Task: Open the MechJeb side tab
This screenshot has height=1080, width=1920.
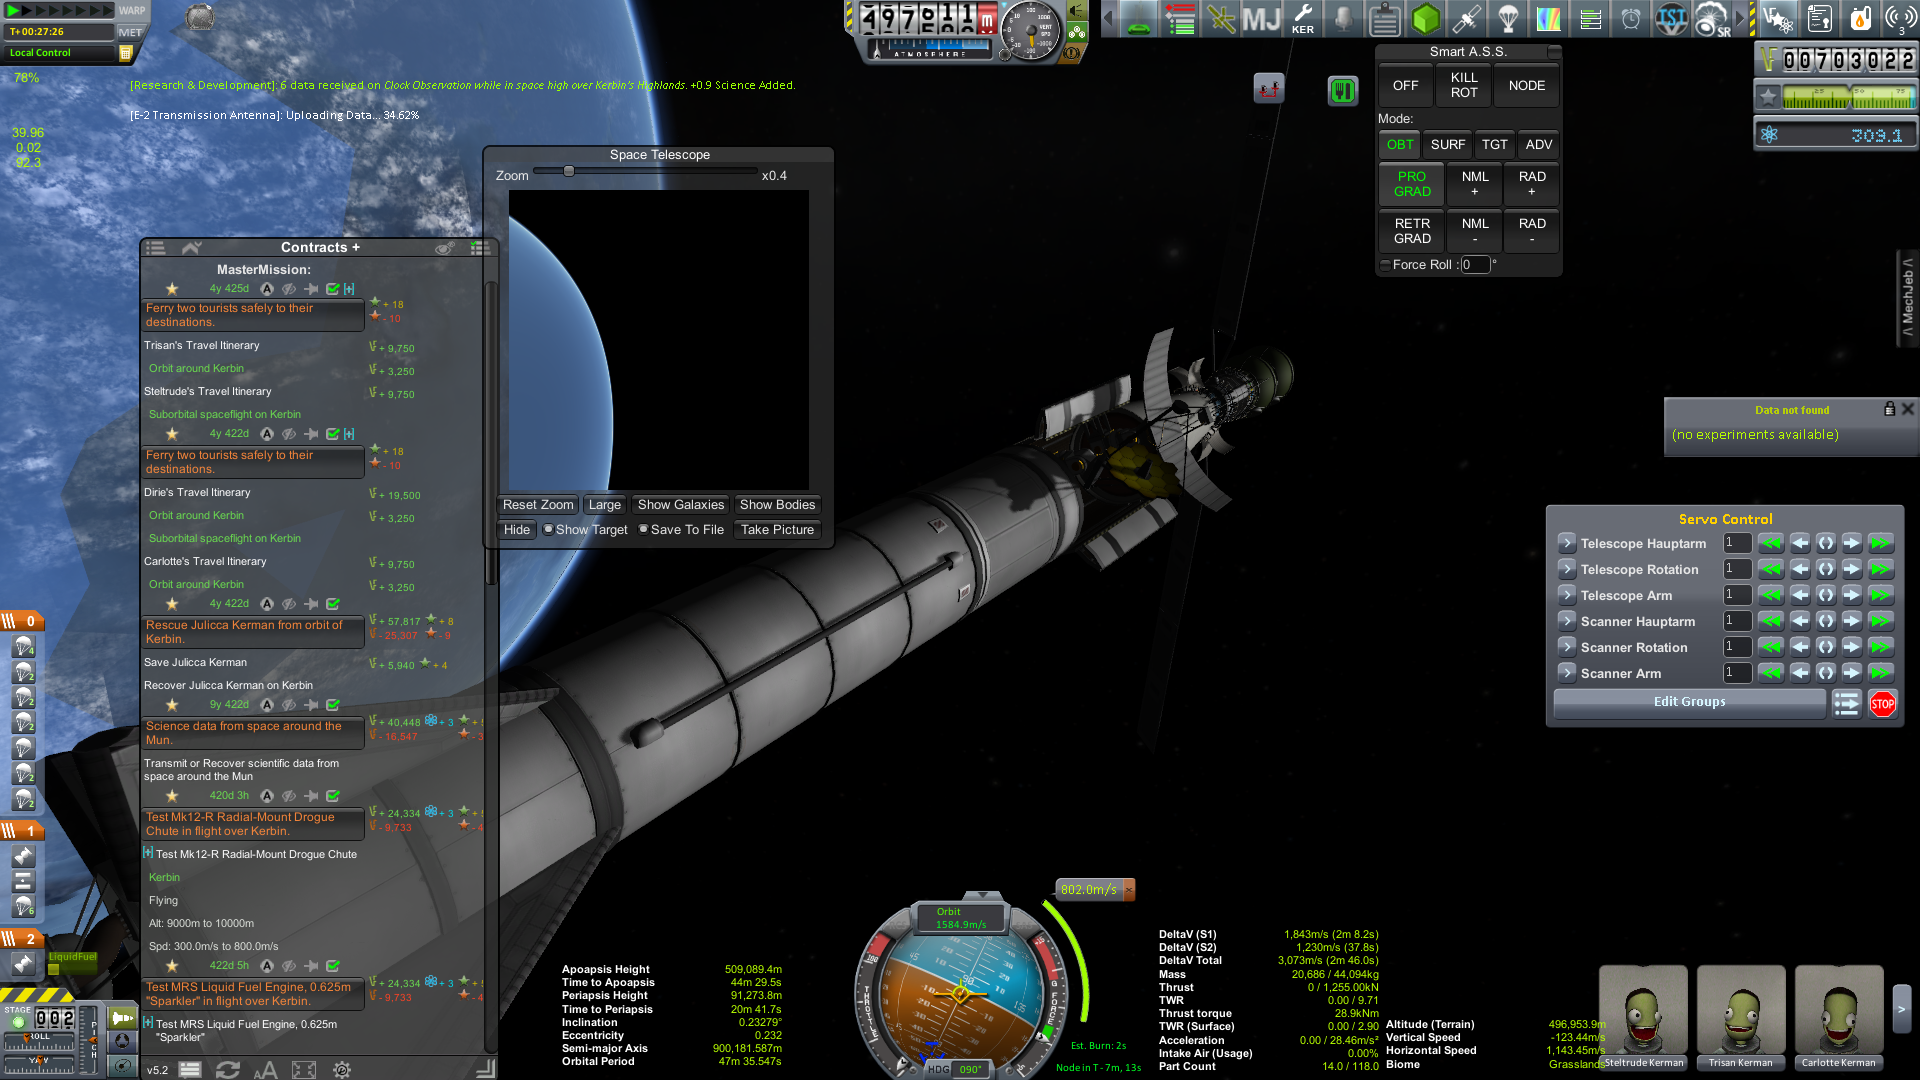Action: click(1908, 297)
